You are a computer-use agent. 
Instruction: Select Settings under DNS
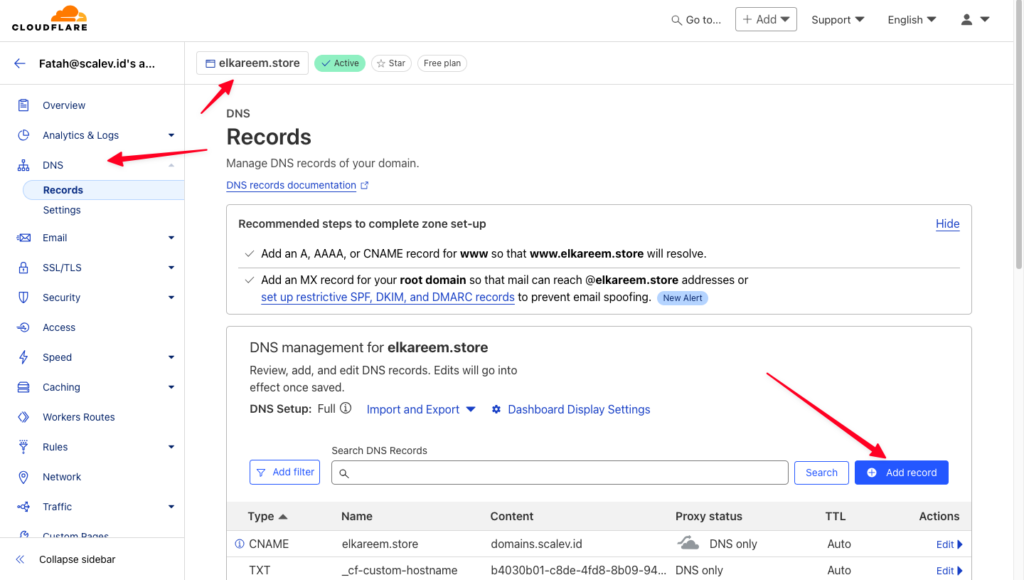[62, 210]
